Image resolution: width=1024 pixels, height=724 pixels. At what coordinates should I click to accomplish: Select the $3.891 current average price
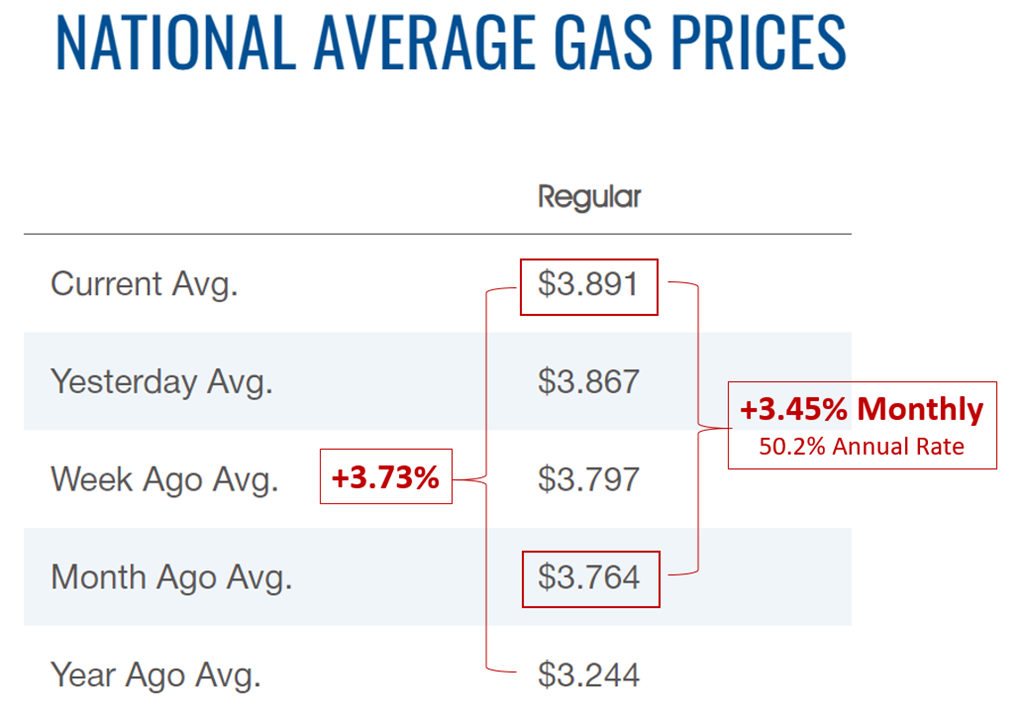[x=588, y=285]
